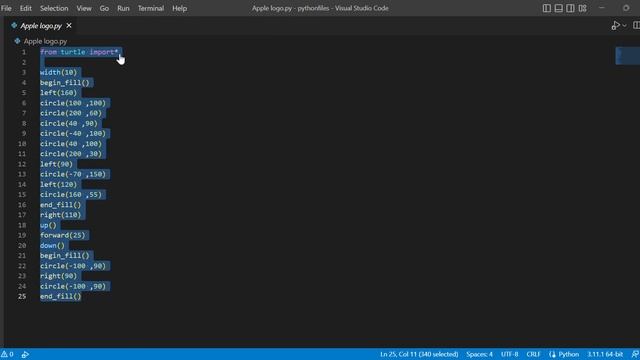640x360 pixels.
Task: Click the code 'up()'
Action: tap(48, 225)
